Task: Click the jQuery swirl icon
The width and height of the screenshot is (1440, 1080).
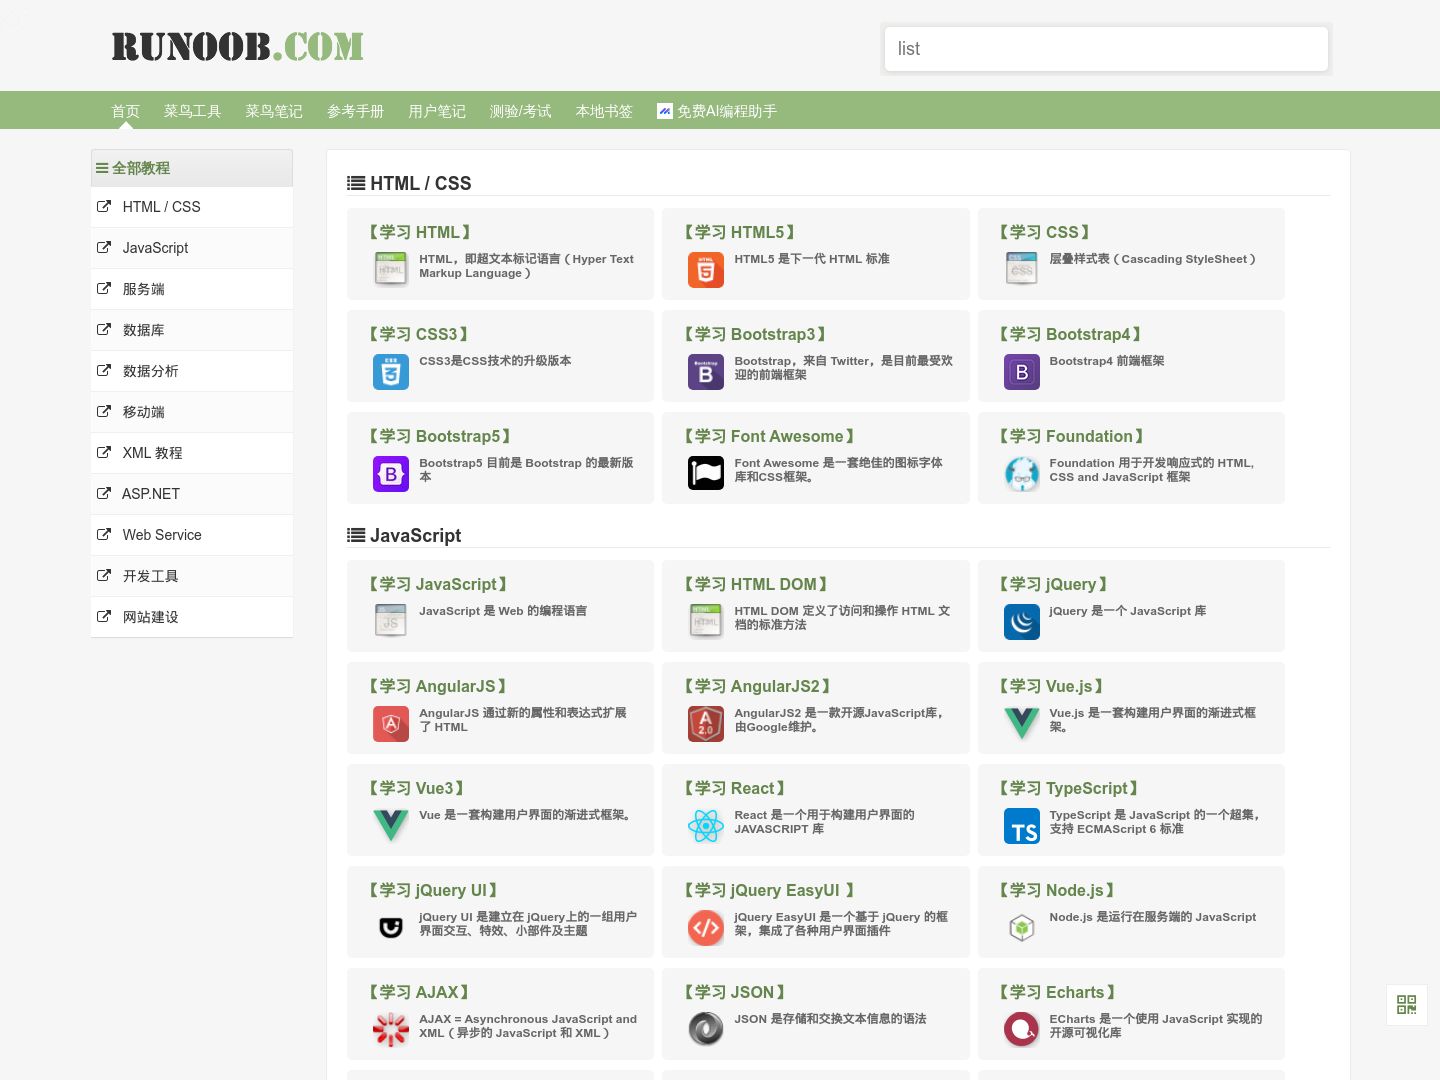Action: coord(1021,622)
